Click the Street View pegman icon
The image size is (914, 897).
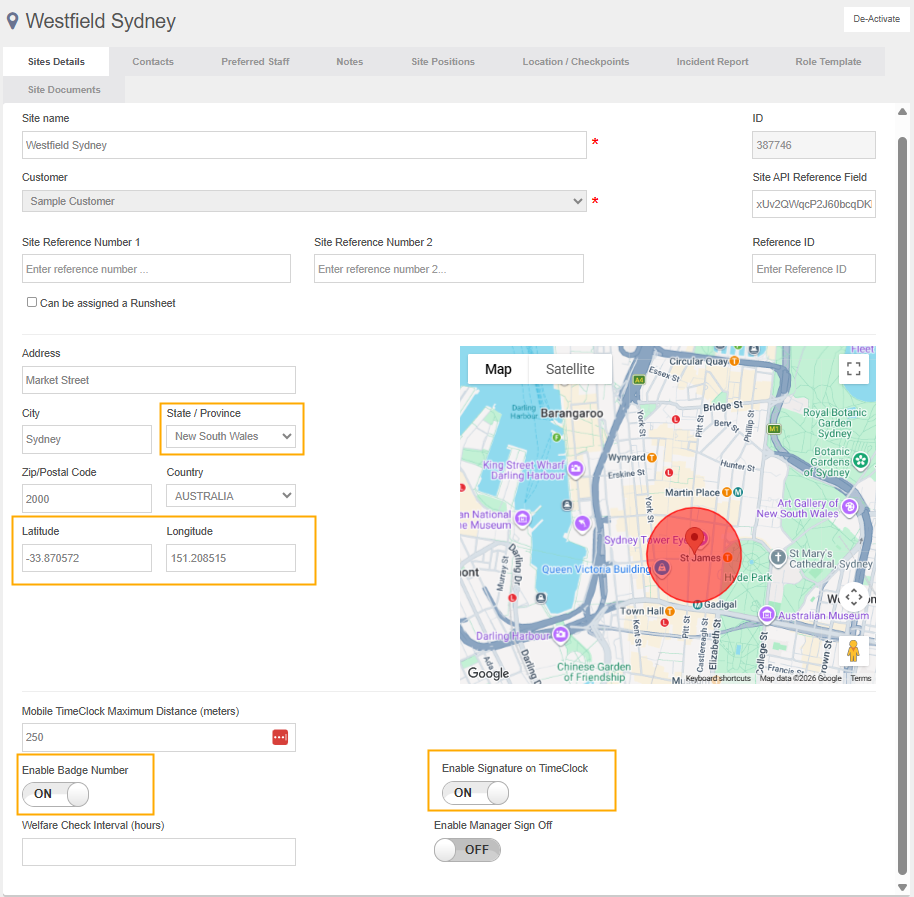point(853,651)
